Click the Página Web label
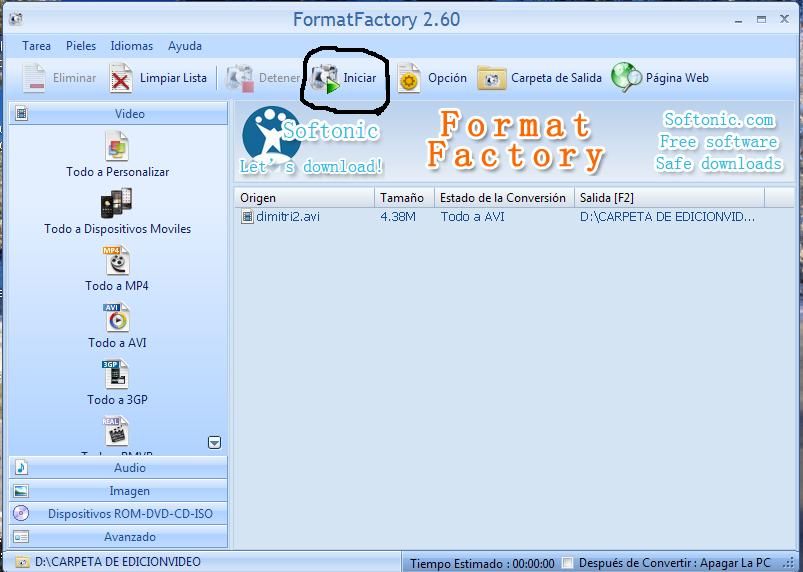 tap(677, 78)
